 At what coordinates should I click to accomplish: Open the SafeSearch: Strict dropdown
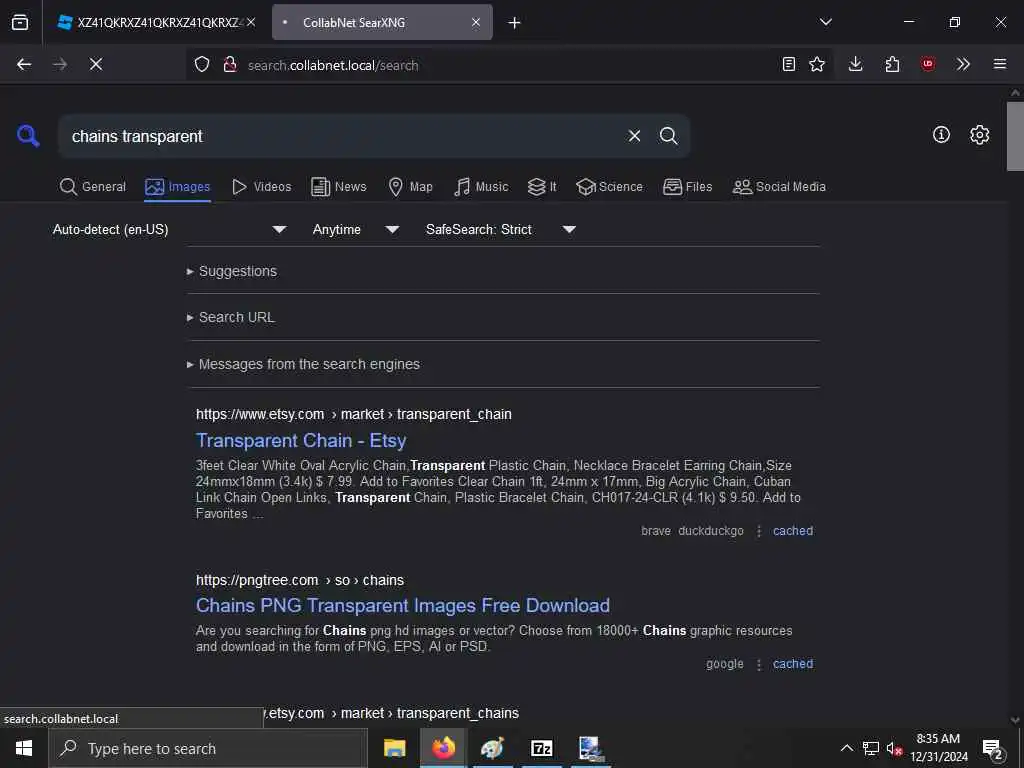point(500,229)
